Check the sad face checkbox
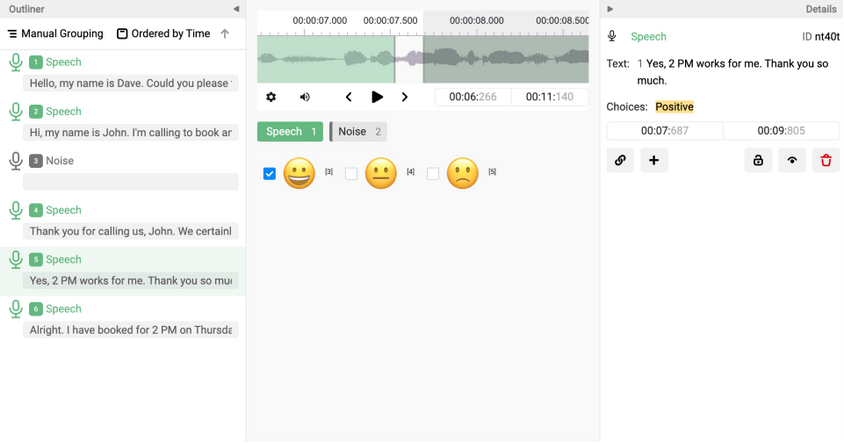Screen dimensions: 844x443 tap(433, 173)
